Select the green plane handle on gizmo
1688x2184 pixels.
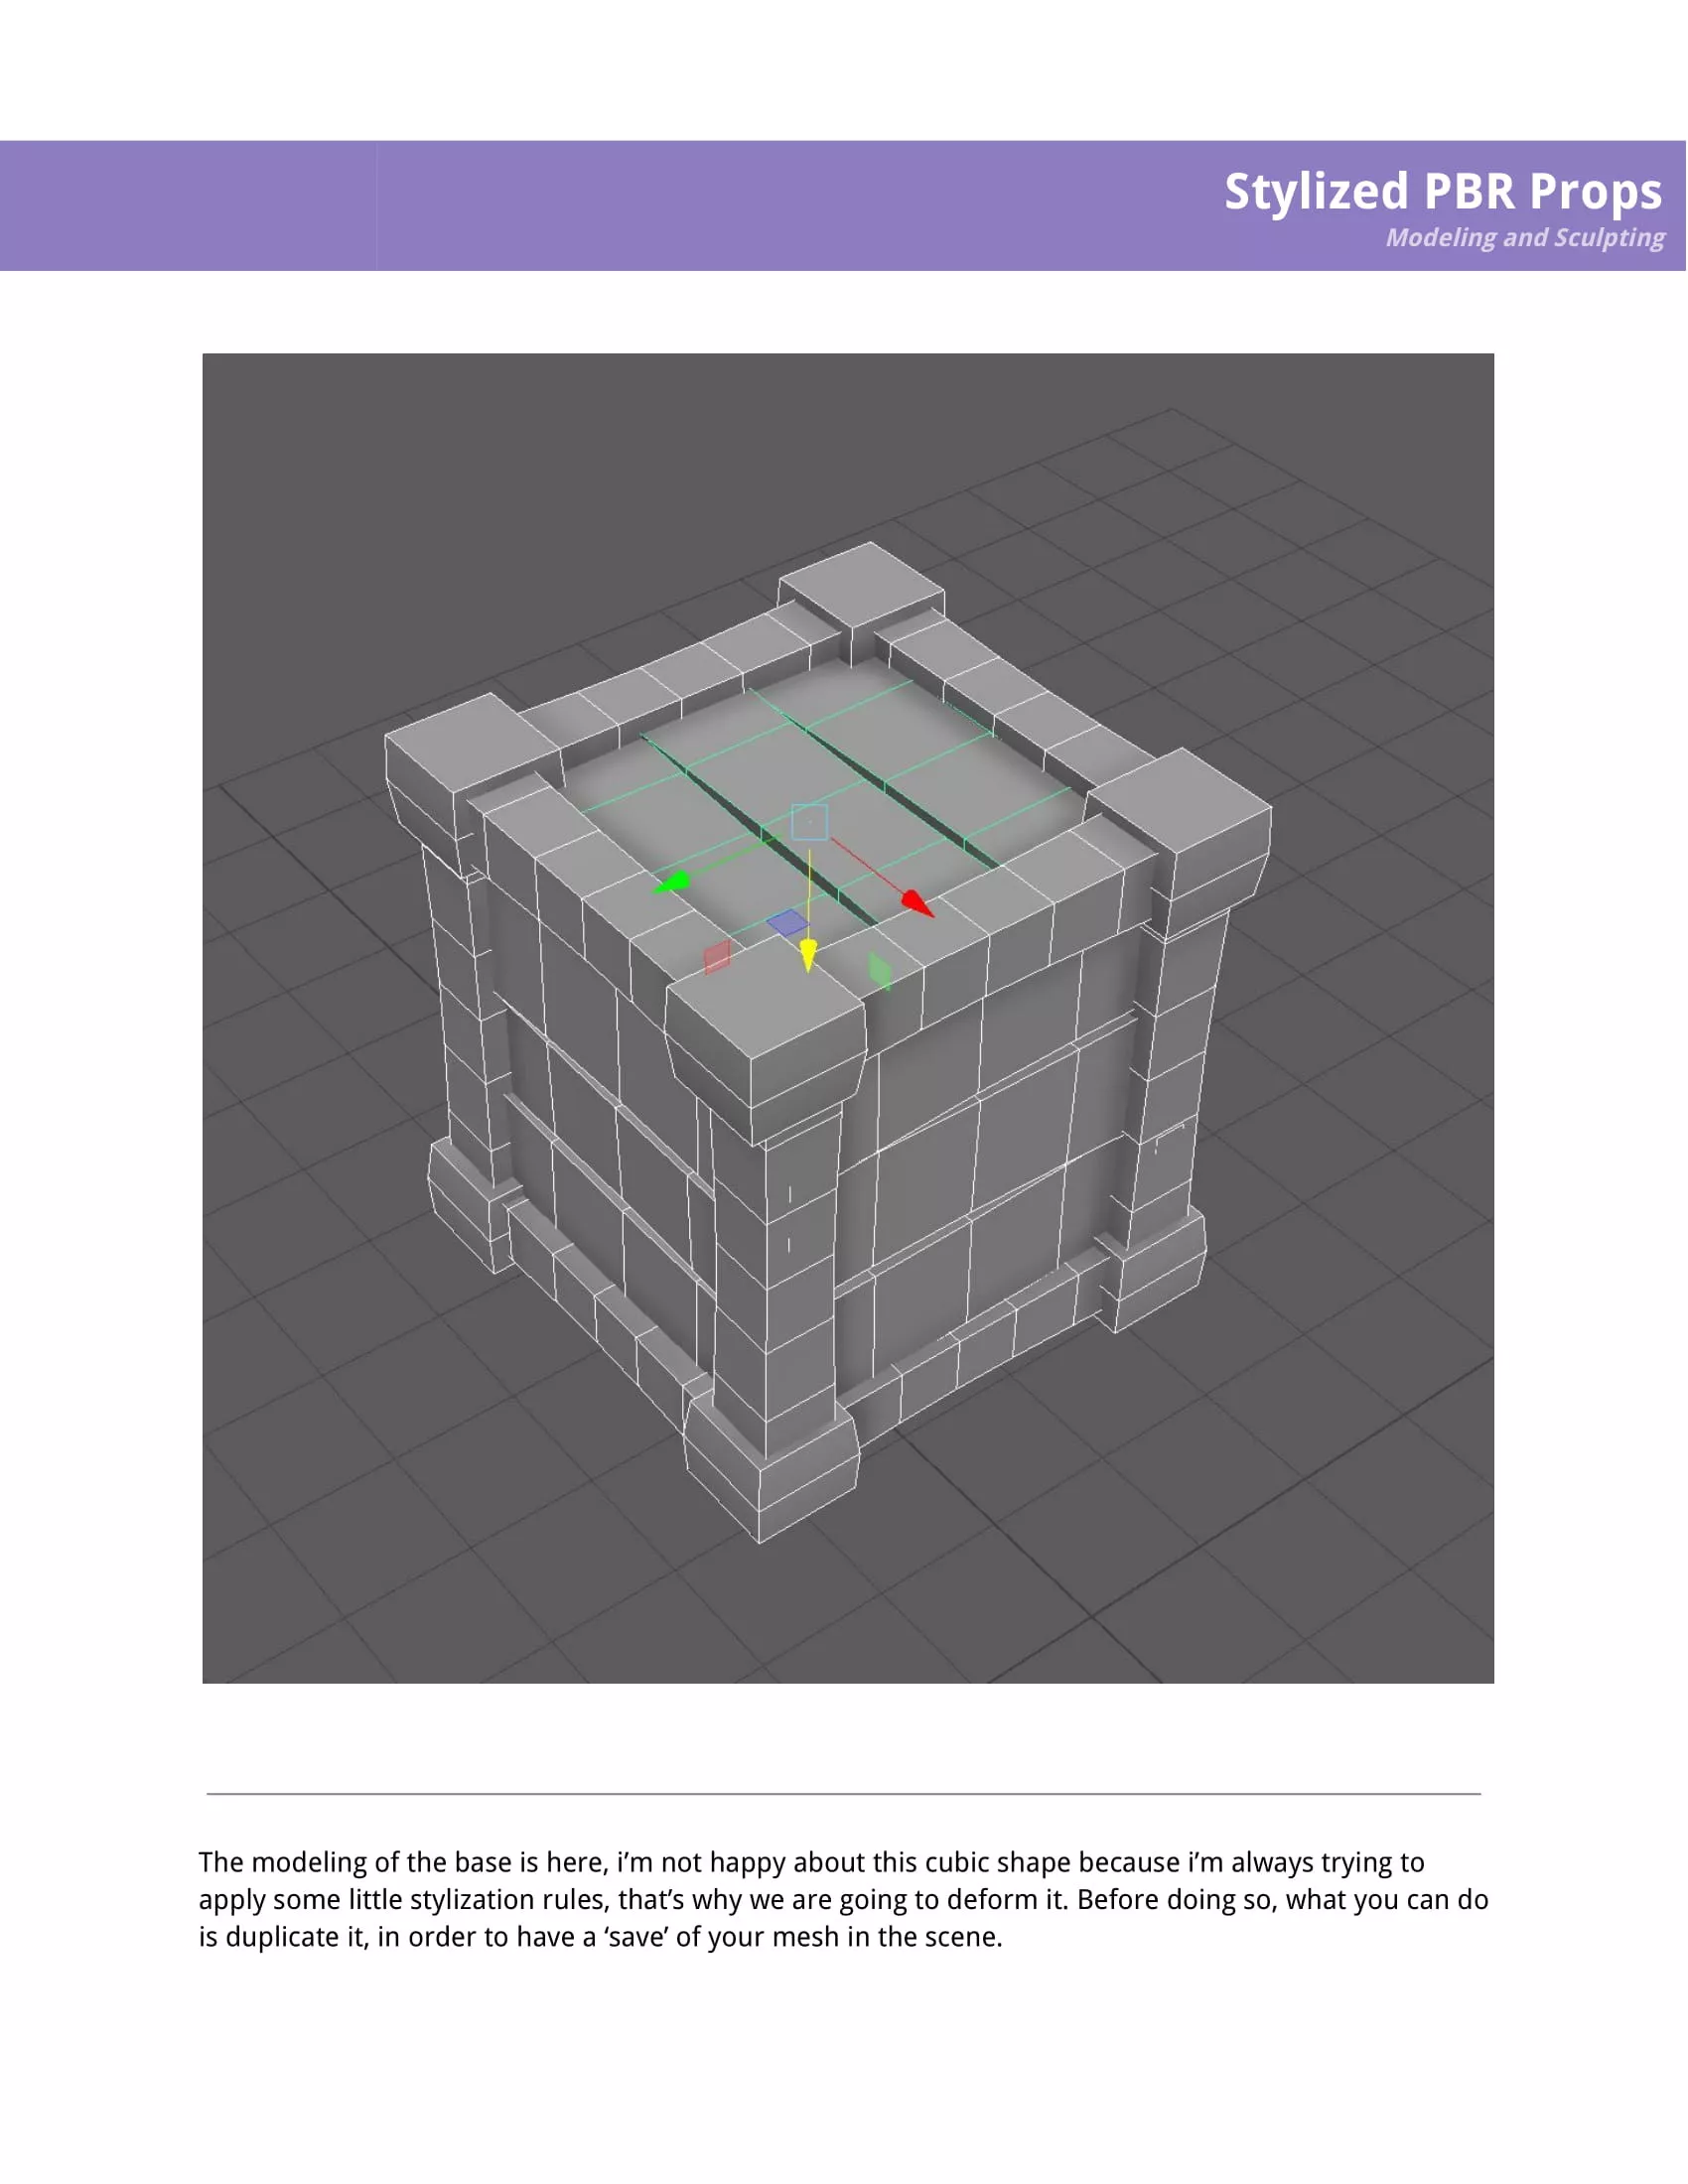(x=879, y=969)
